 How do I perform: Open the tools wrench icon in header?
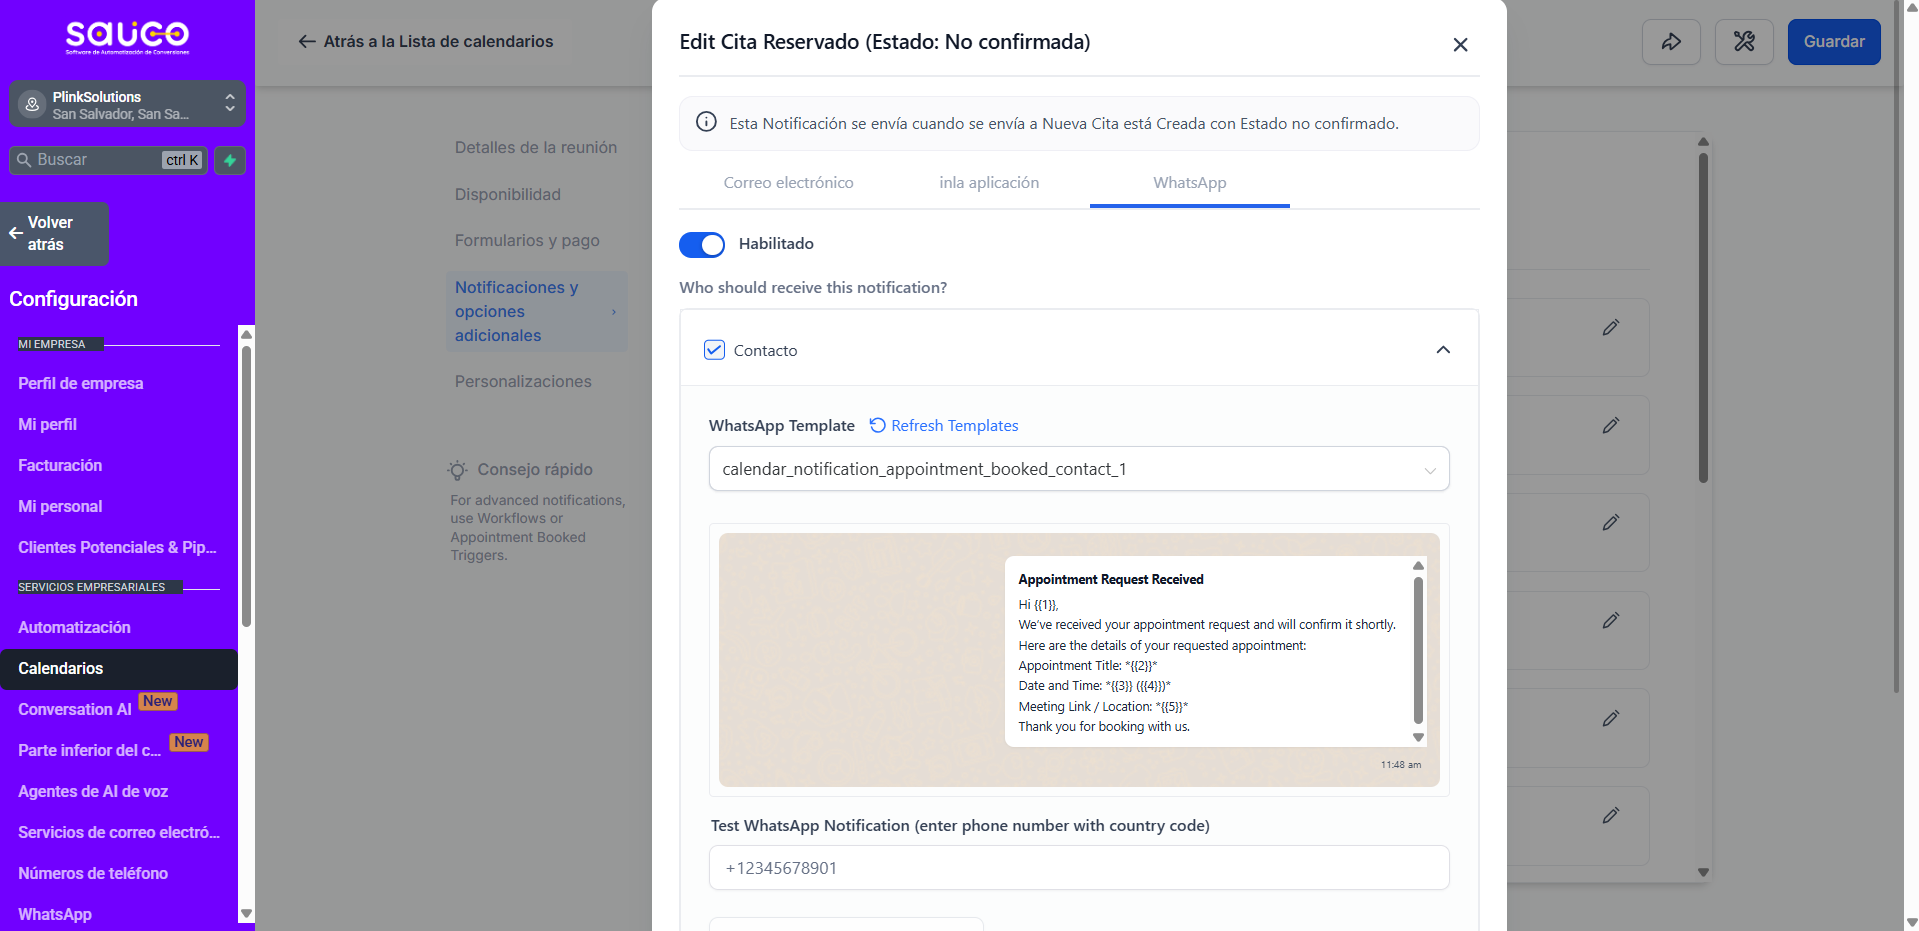point(1744,42)
